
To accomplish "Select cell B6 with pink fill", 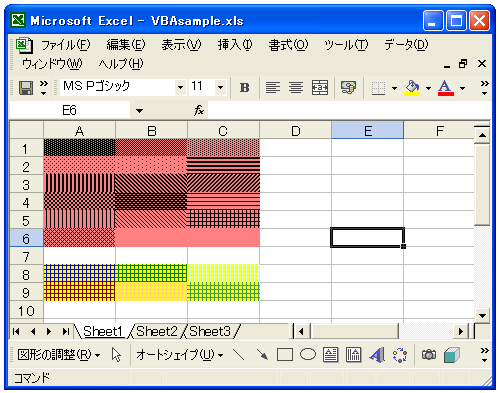I will click(x=151, y=238).
